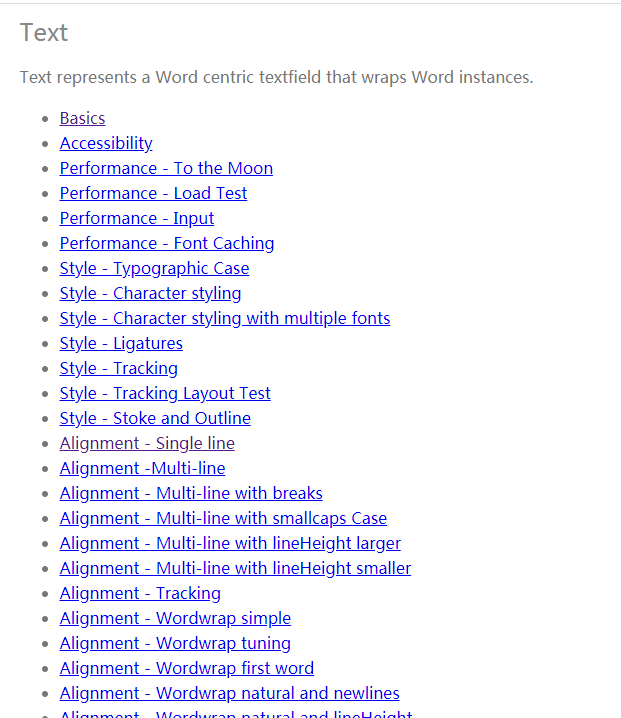Select Alignment -Multi-line link

tap(142, 468)
